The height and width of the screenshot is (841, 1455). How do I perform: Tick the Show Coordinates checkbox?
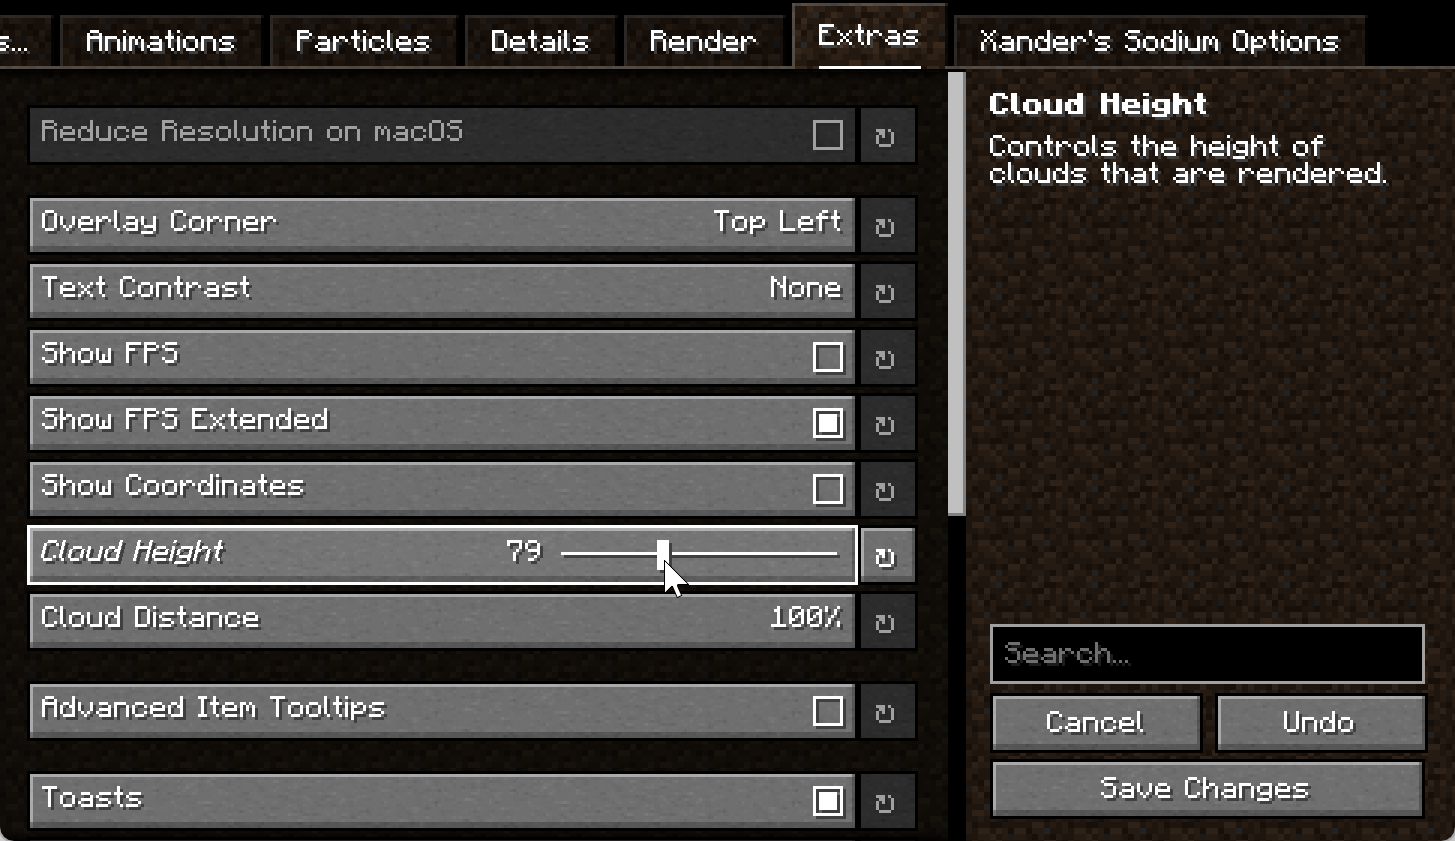828,489
